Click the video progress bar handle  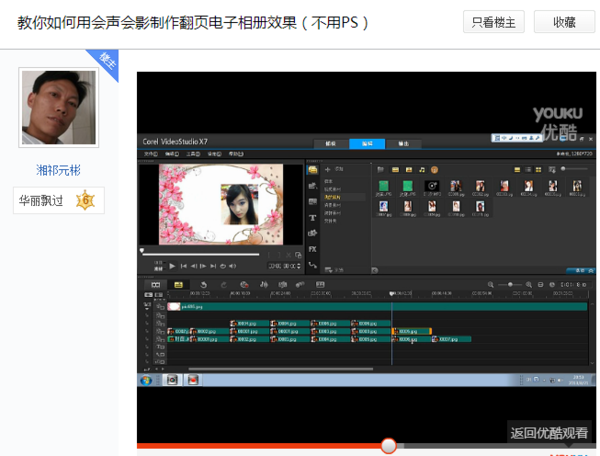pyautogui.click(x=388, y=446)
